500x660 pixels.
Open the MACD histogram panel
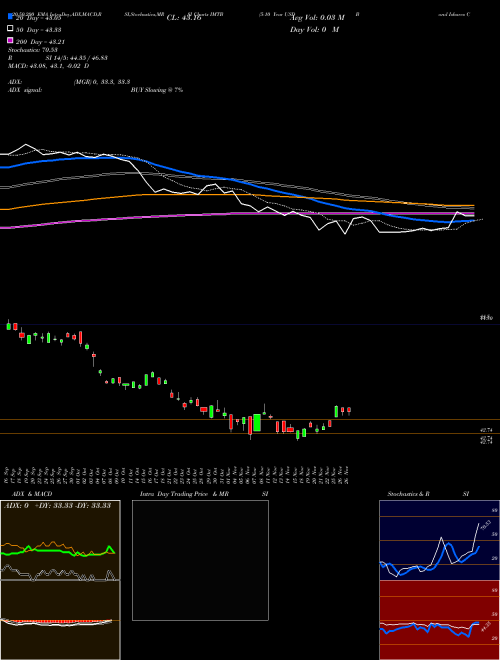[x=60, y=620]
